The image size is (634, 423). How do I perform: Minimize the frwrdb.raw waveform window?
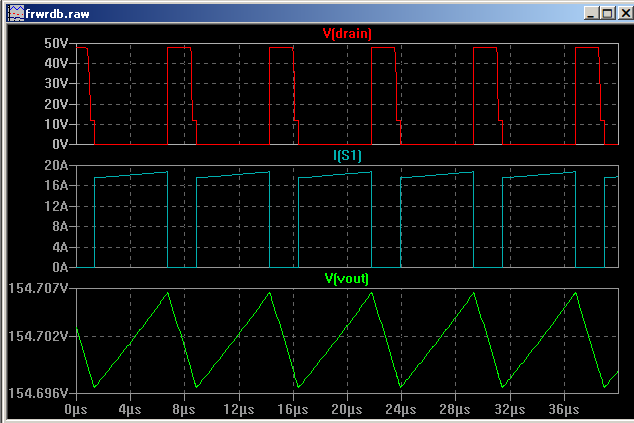pos(592,13)
